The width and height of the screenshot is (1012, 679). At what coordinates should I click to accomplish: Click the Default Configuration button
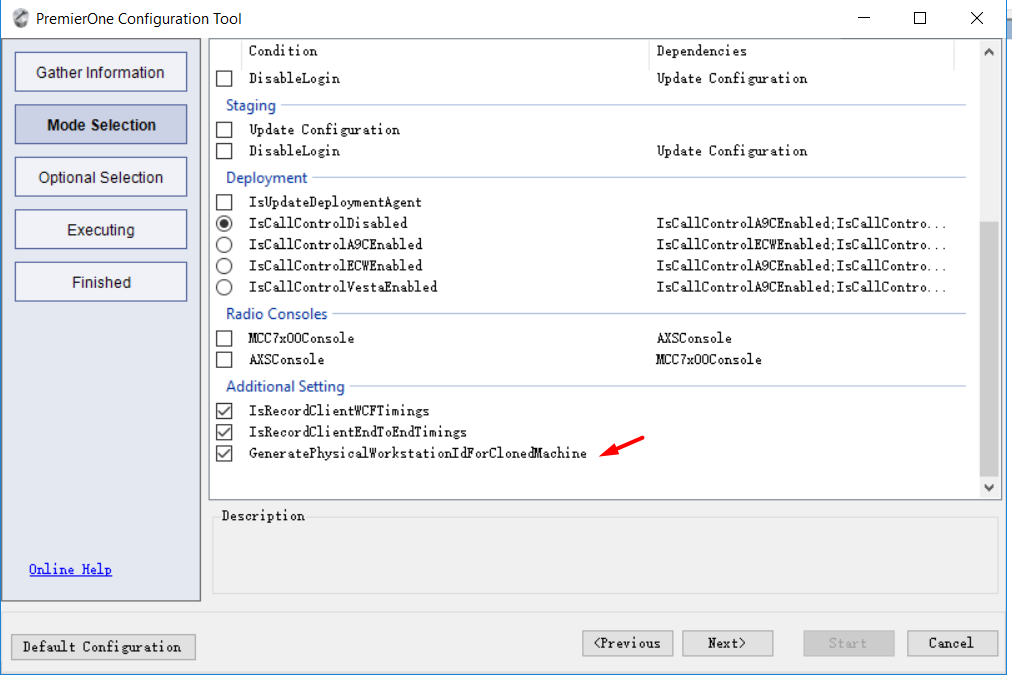(103, 647)
